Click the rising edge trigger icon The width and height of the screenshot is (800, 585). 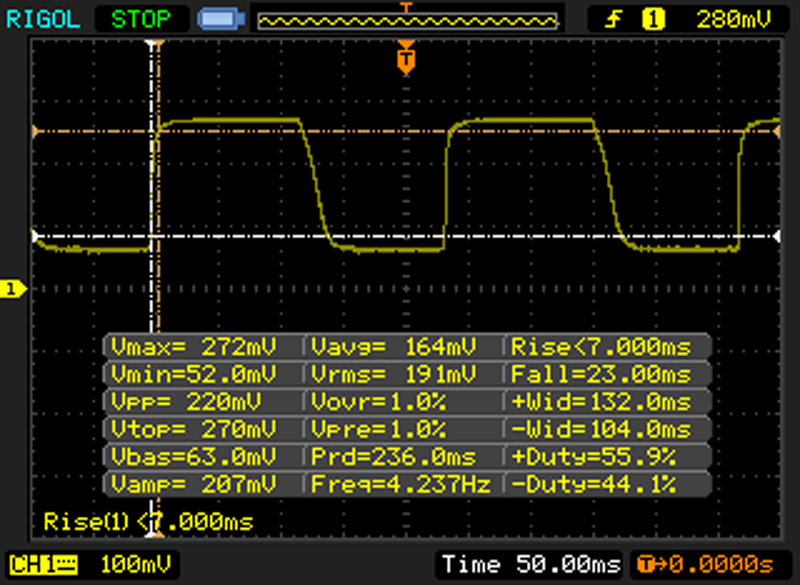(x=615, y=18)
